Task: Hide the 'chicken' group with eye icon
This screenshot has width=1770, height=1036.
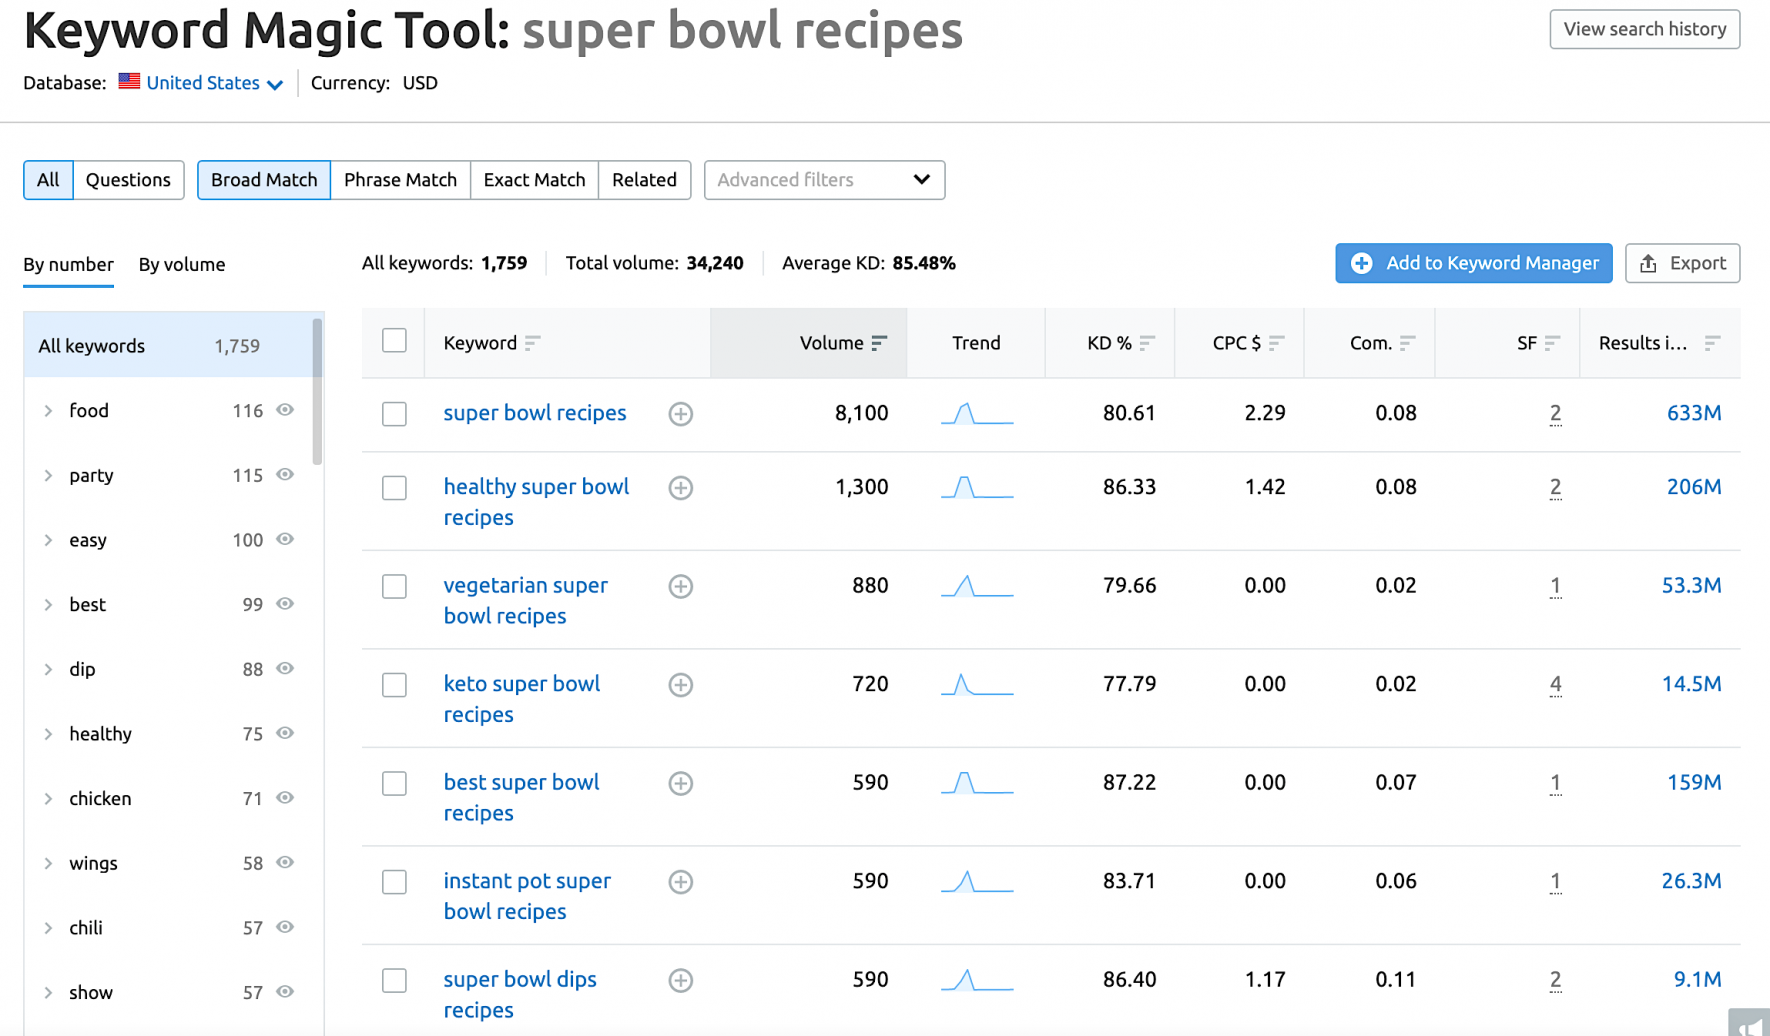Action: pyautogui.click(x=285, y=798)
